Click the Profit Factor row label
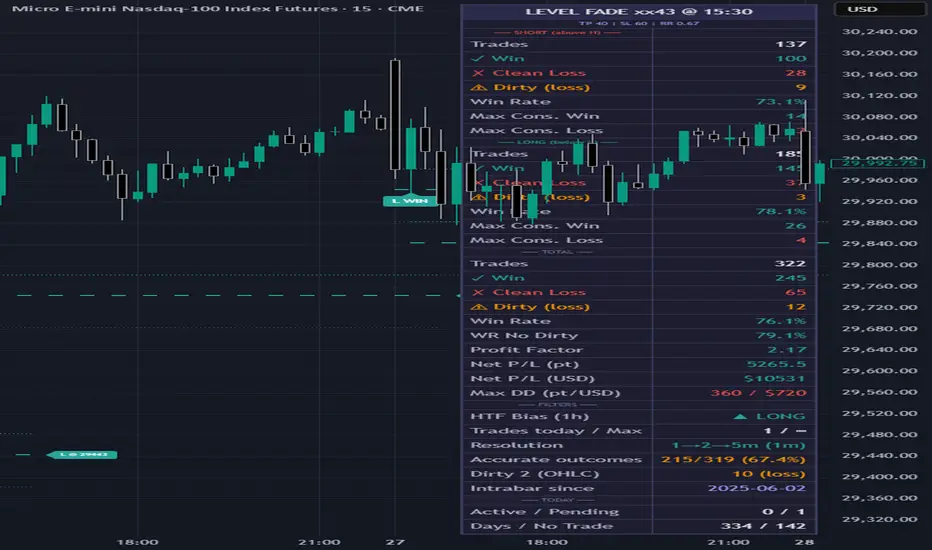This screenshot has width=932, height=550. 527,350
